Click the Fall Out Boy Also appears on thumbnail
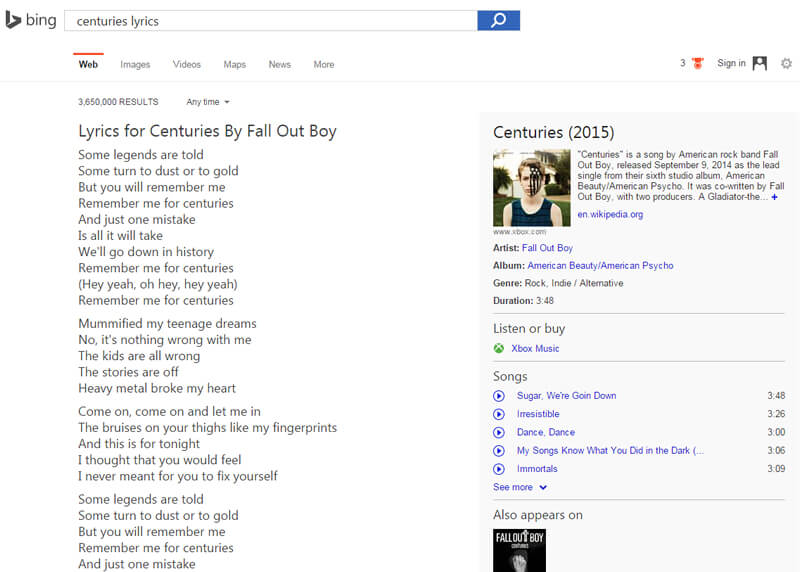Image resolution: width=800 pixels, height=572 pixels. [x=519, y=550]
